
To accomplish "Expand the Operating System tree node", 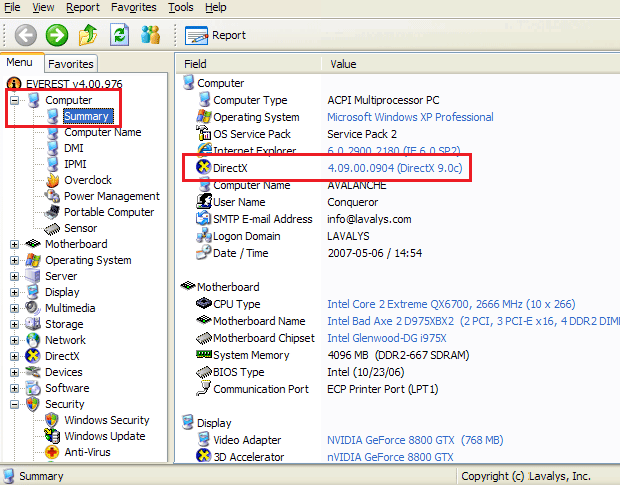I will tap(14, 260).
